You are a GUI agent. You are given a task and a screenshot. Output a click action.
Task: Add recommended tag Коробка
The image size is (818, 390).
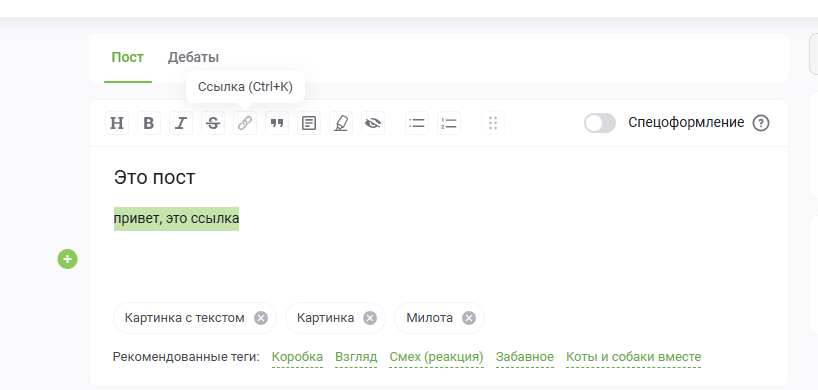tap(297, 357)
